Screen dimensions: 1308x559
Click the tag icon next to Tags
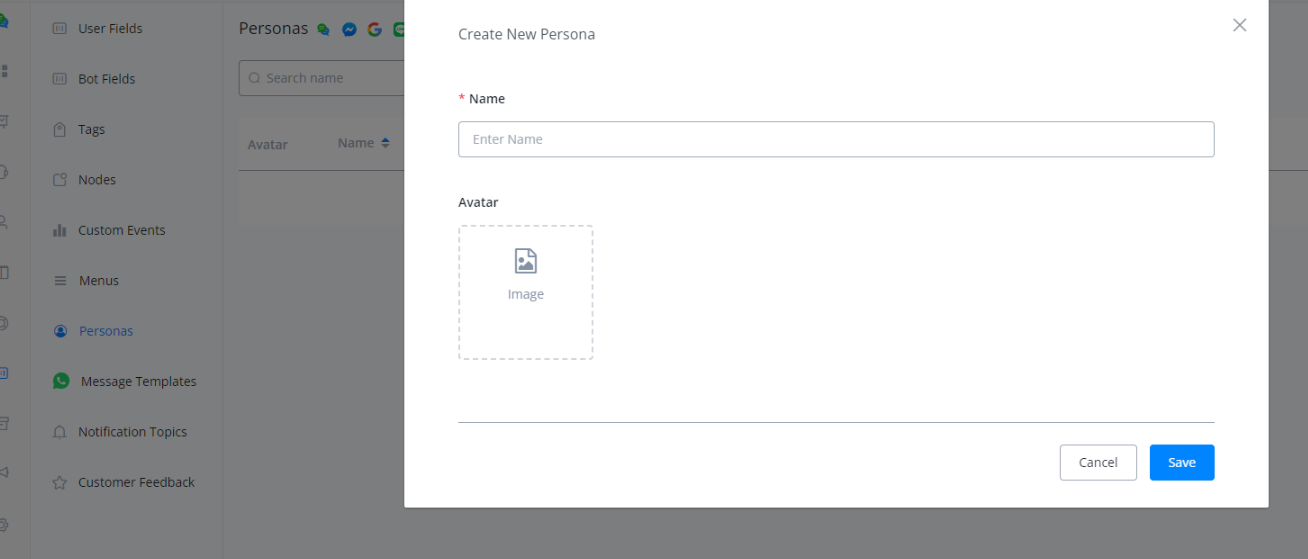coord(60,130)
